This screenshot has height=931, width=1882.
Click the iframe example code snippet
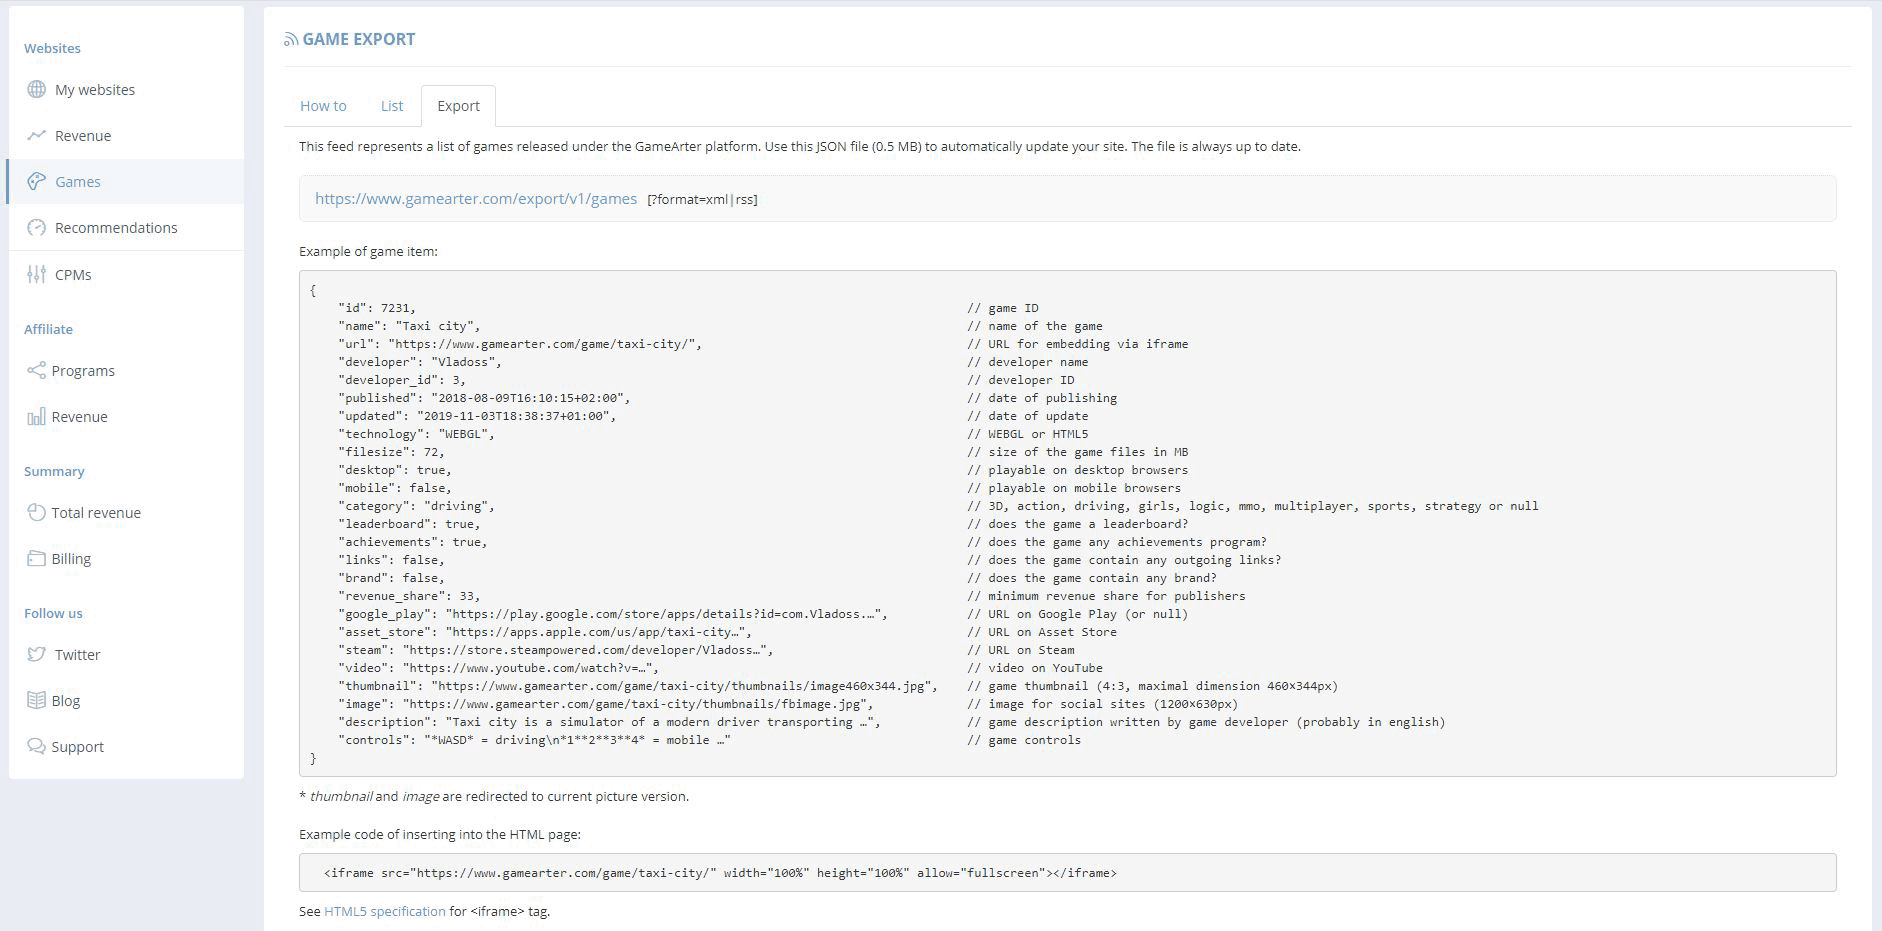click(720, 873)
